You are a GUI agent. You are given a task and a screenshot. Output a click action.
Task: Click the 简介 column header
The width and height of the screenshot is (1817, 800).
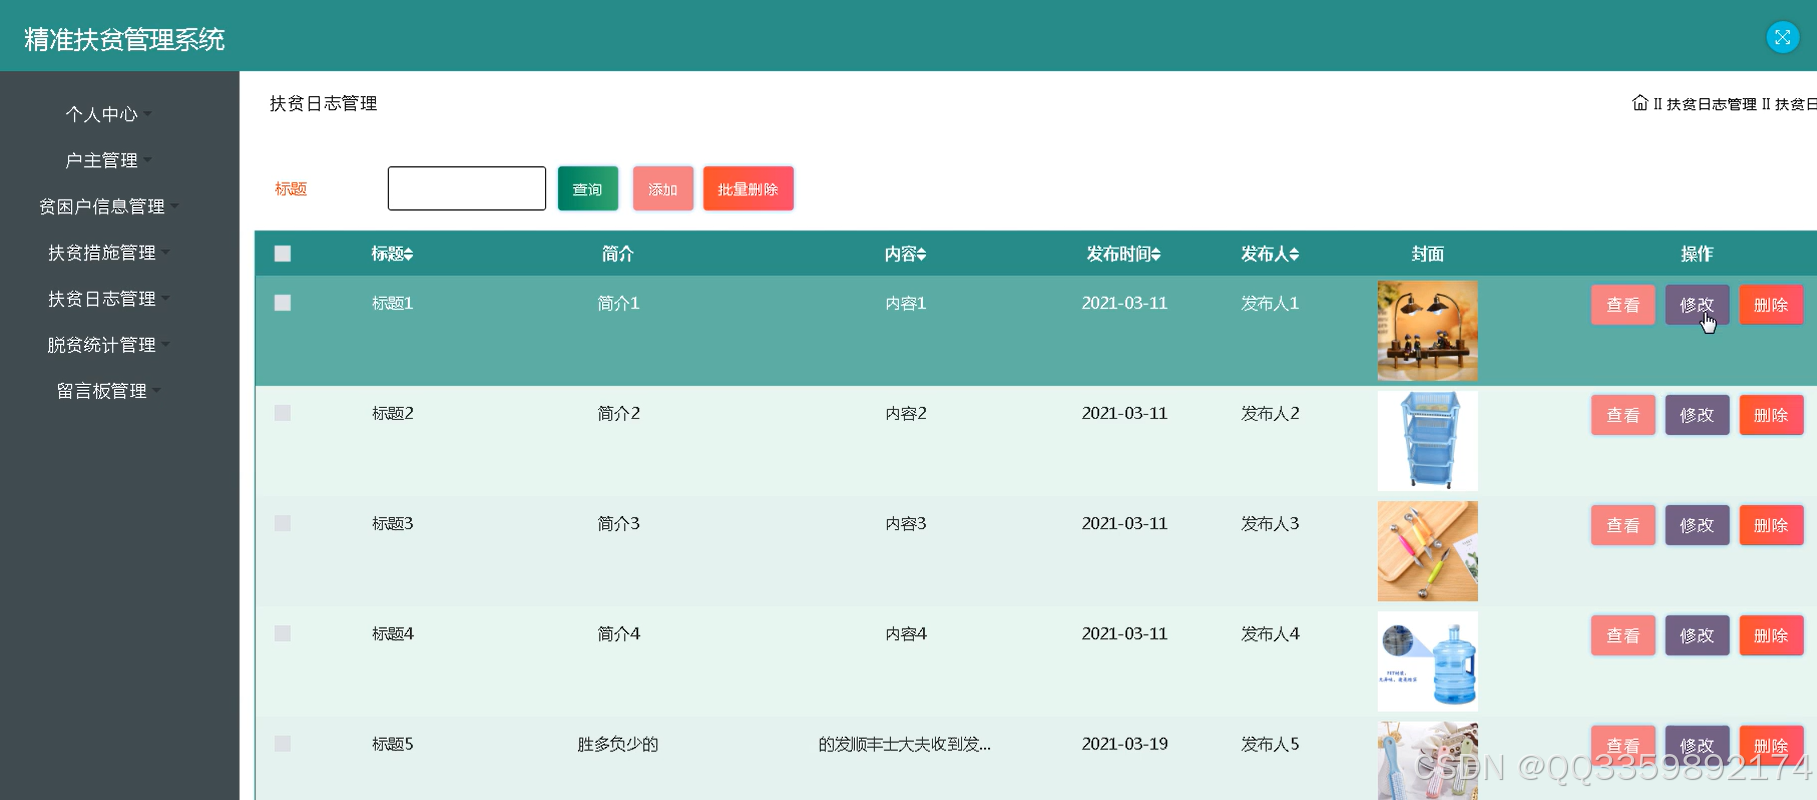coord(618,254)
